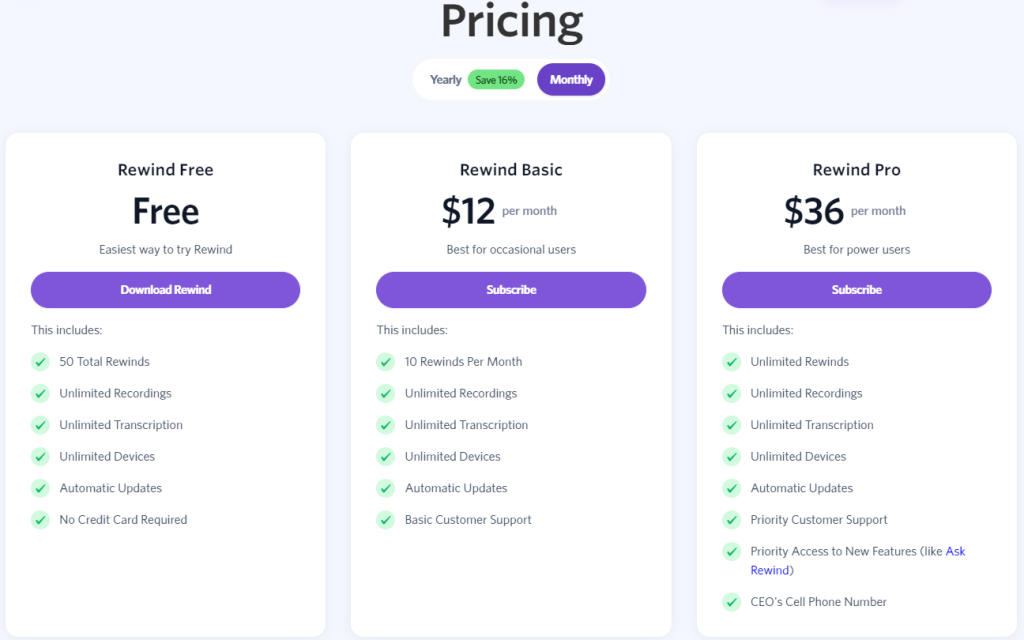Select Monthly billing option

point(571,80)
